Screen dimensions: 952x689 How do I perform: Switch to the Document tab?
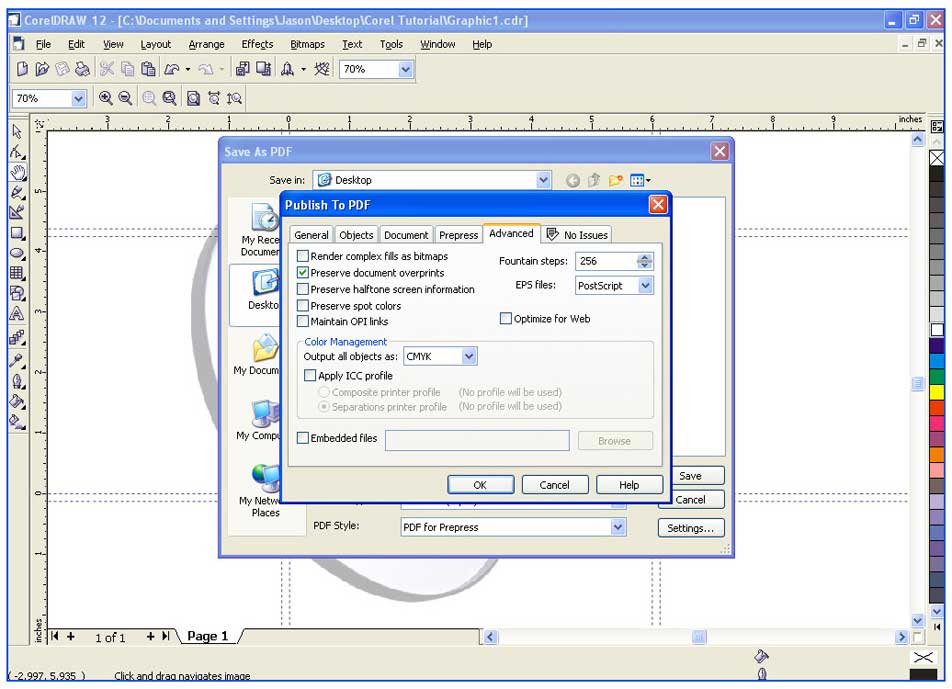click(x=406, y=235)
